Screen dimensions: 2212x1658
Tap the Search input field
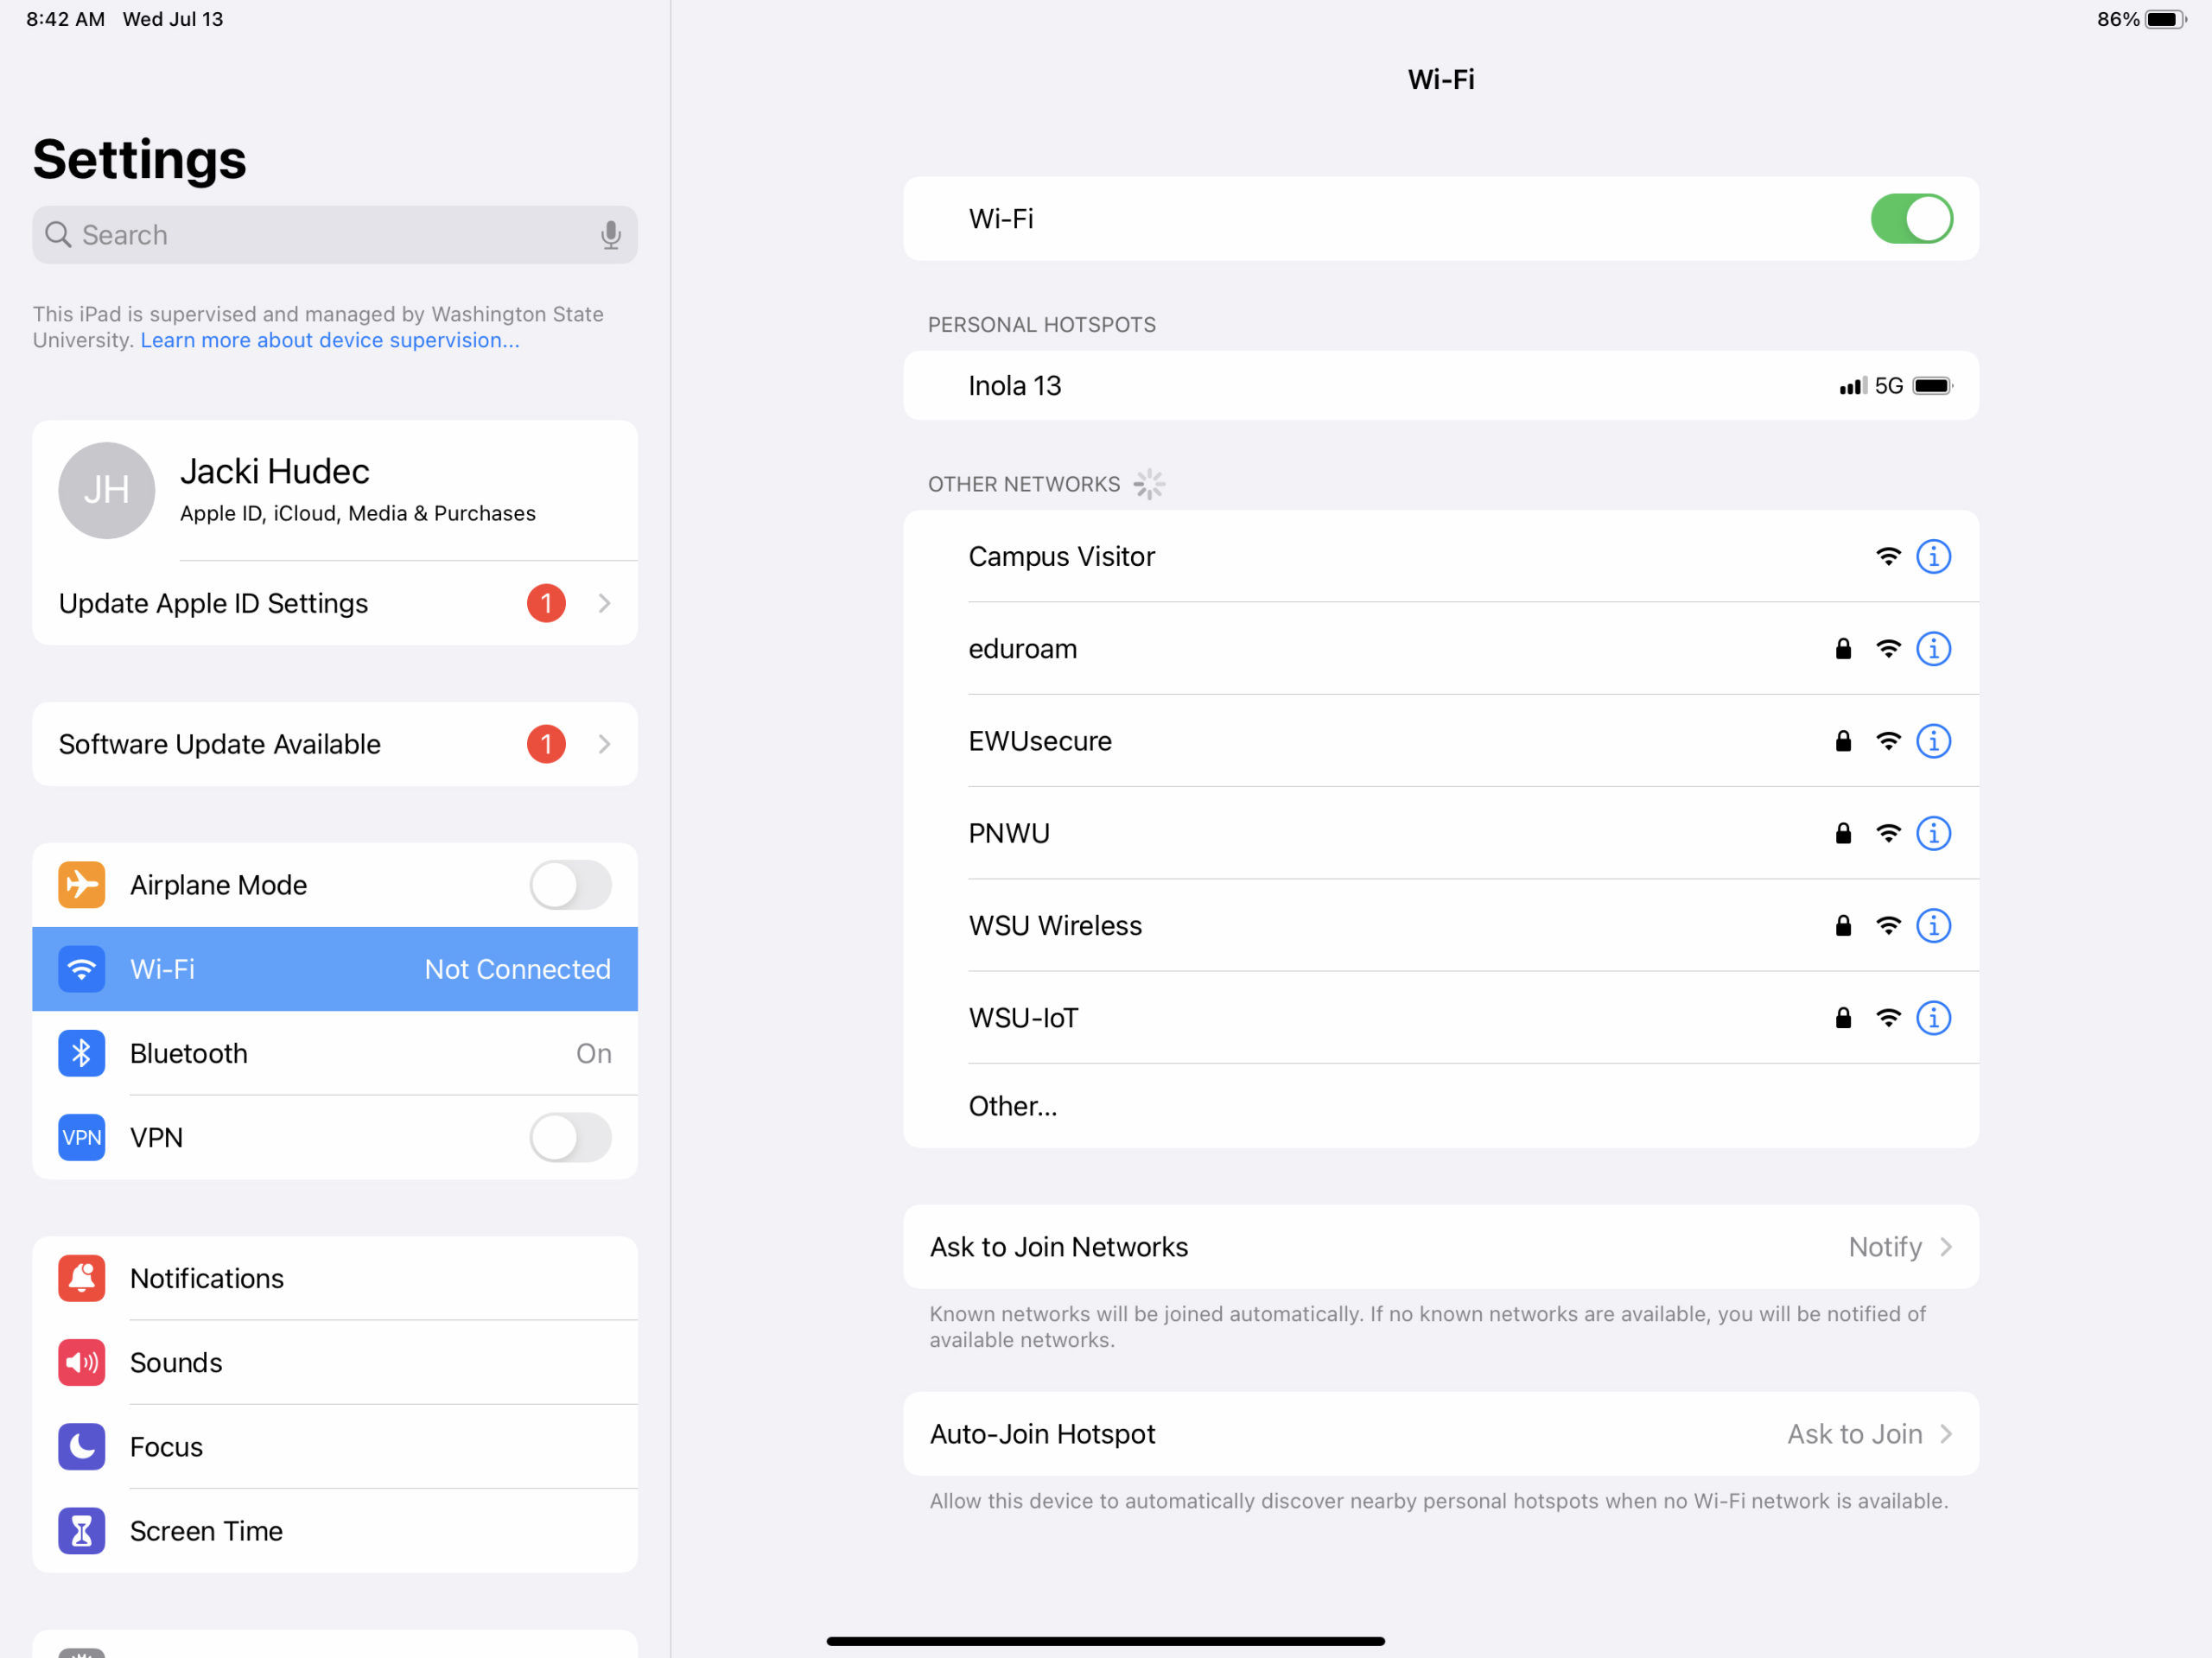click(335, 235)
